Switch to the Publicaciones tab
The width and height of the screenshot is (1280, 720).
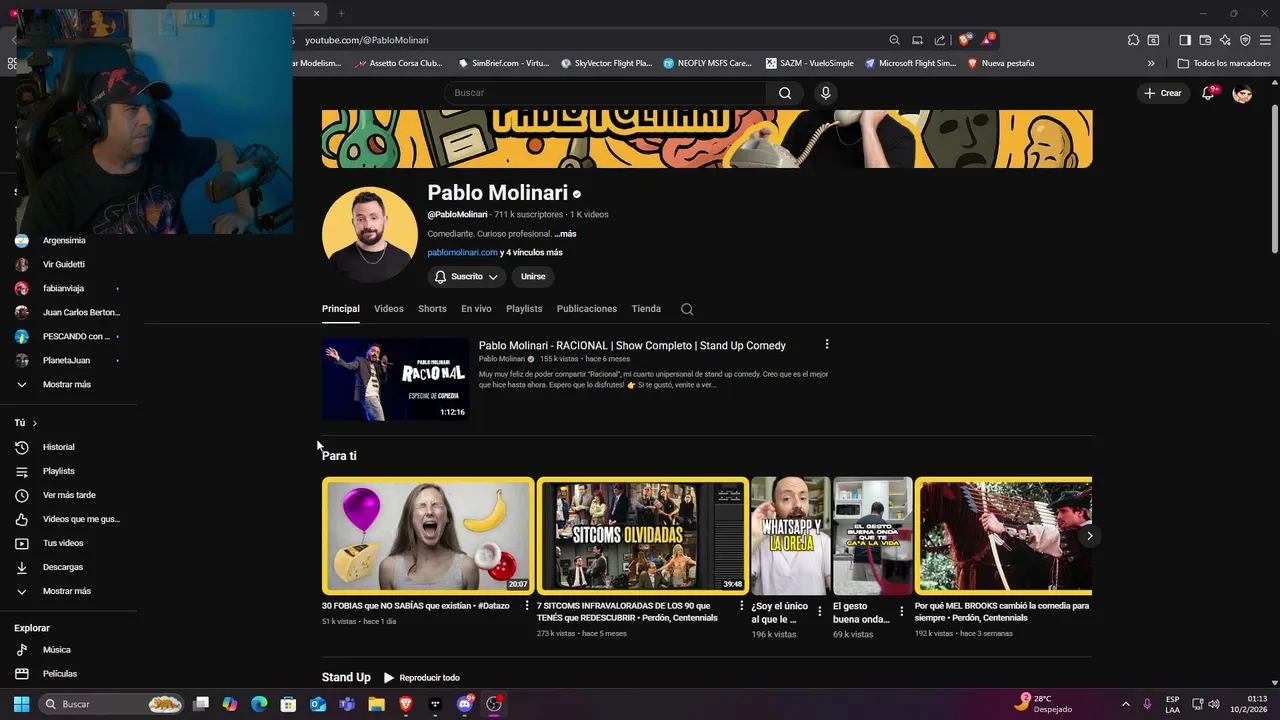tap(587, 309)
